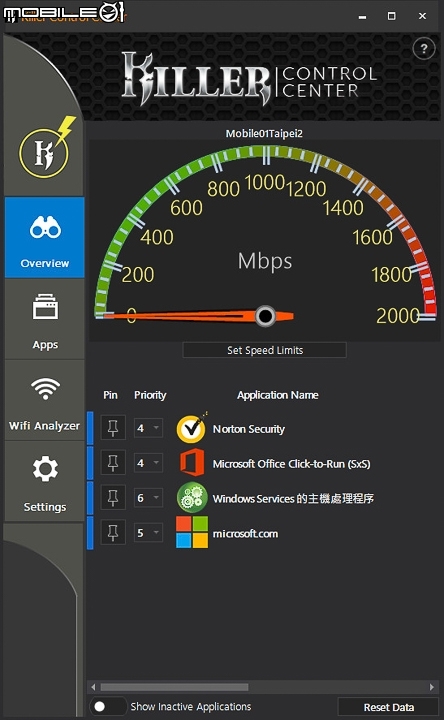Click the Wifi Analyzer signal icon
This screenshot has height=720, width=444.
point(45,389)
